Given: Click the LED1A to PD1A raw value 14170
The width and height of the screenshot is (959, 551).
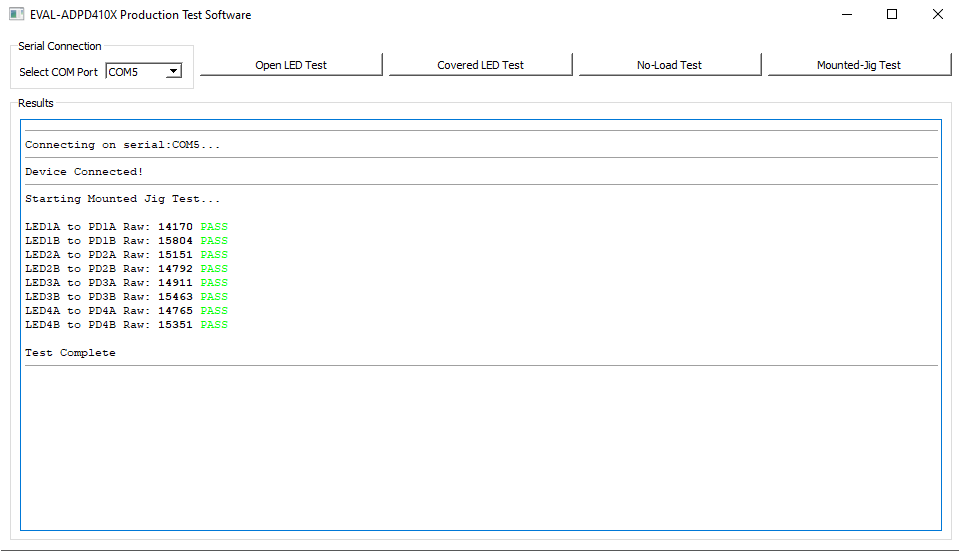Looking at the screenshot, I should point(175,227).
